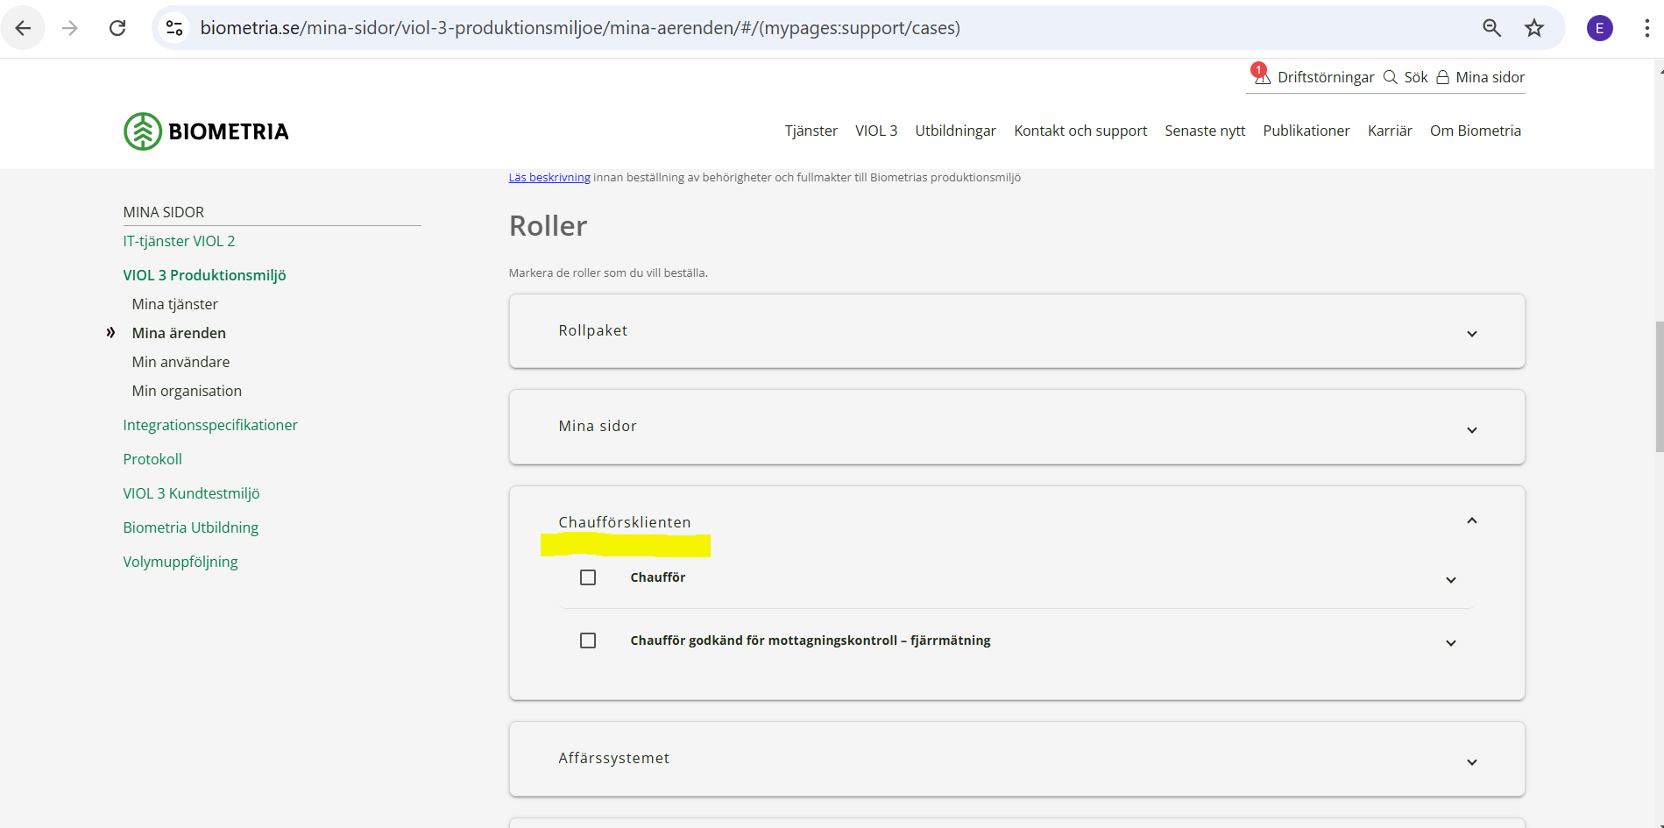Click the MINA SIDOR sidebar heading

point(163,212)
